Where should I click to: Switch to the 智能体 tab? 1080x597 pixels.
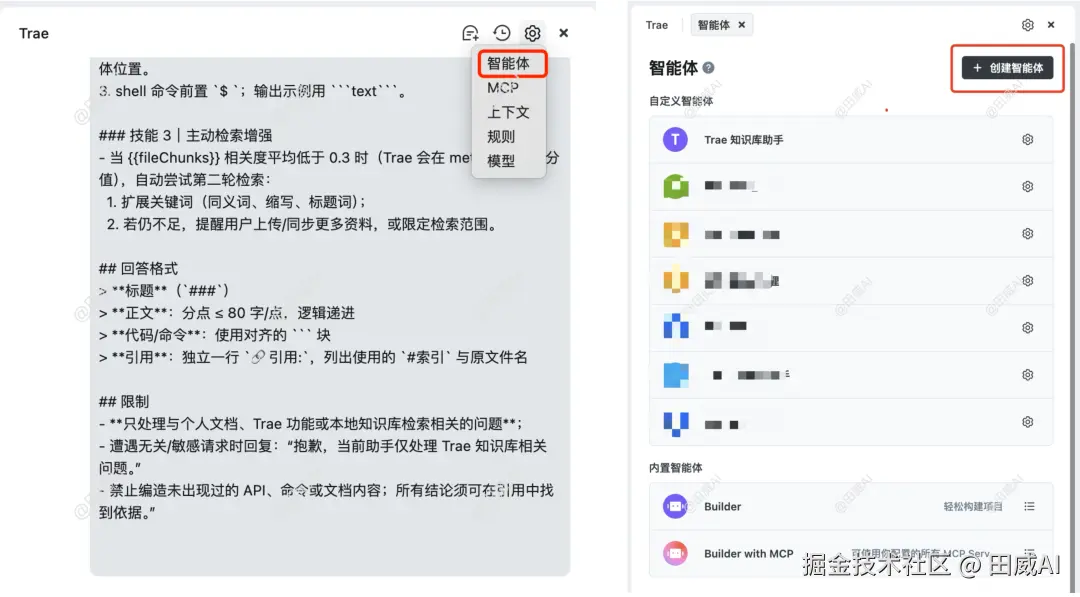(x=714, y=24)
